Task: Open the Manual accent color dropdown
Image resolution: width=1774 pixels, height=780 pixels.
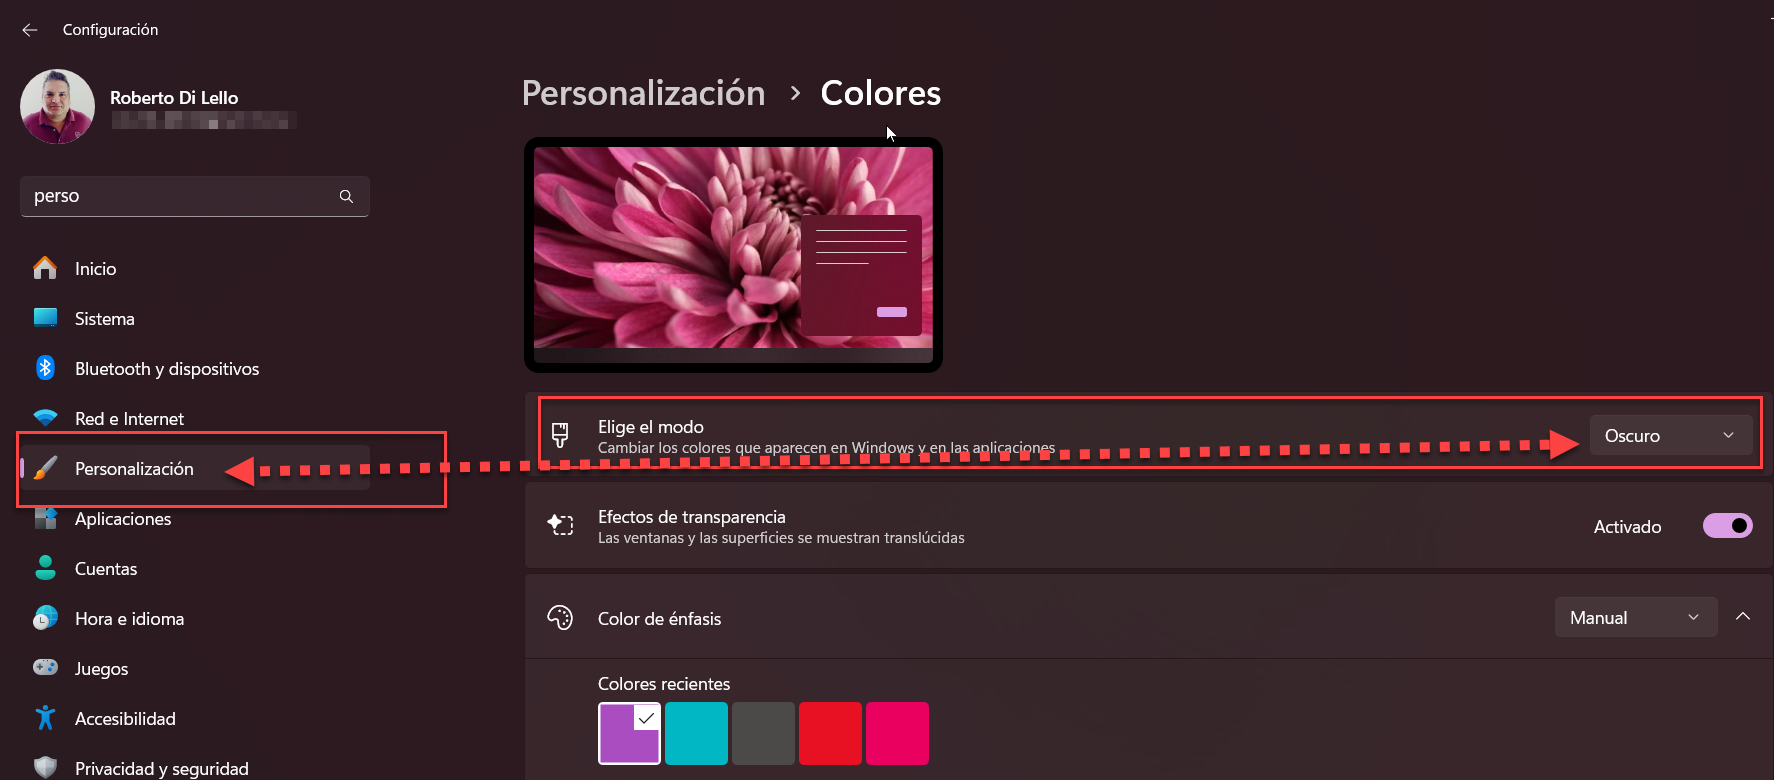Action: tap(1635, 618)
